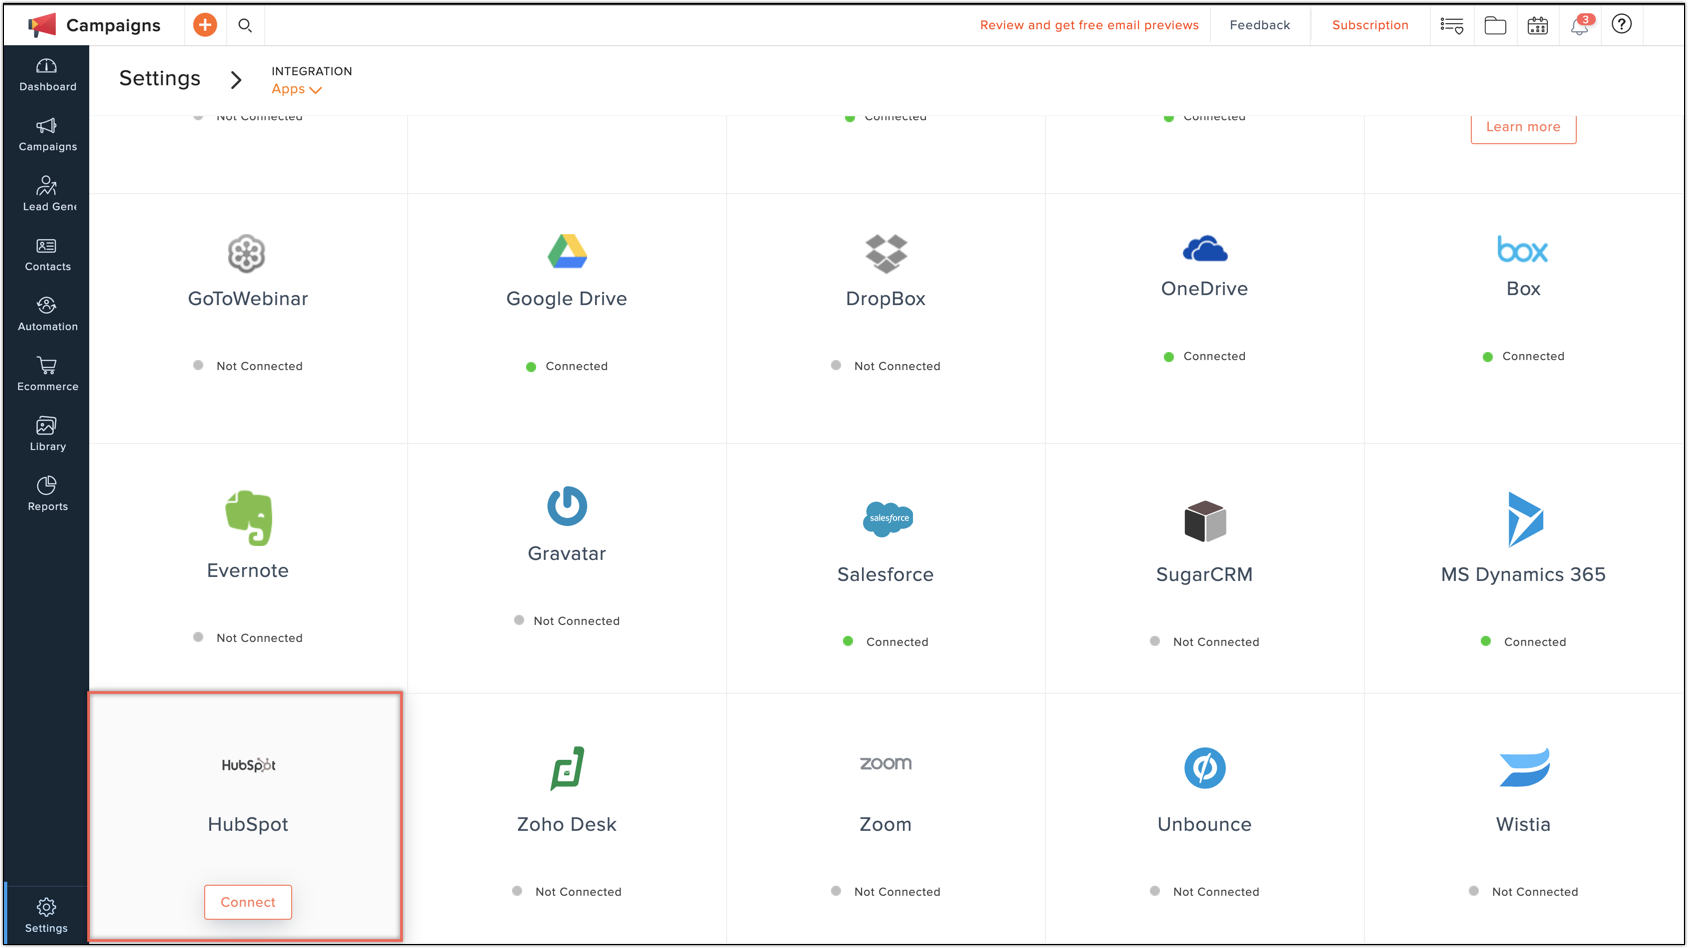The width and height of the screenshot is (1688, 948).
Task: Click the GoToWebinar logo icon
Action: click(246, 254)
